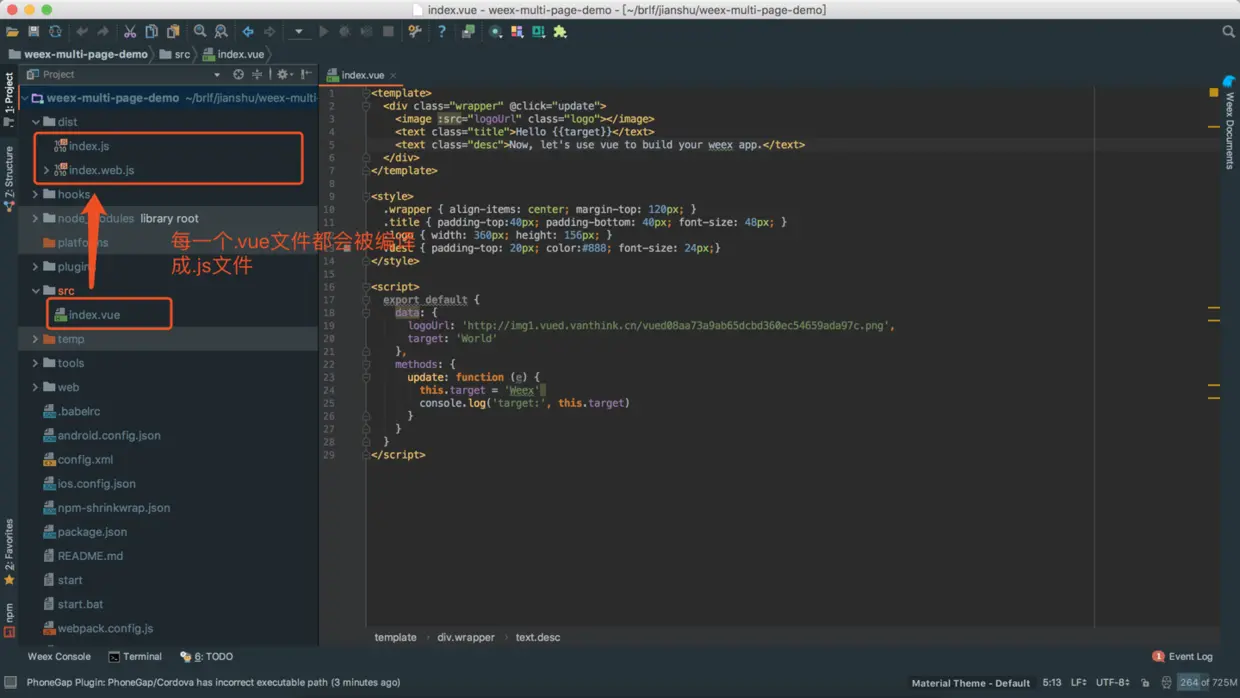Screen dimensions: 1240x698
Task: Select the index.vue editor tab
Action: [362, 75]
